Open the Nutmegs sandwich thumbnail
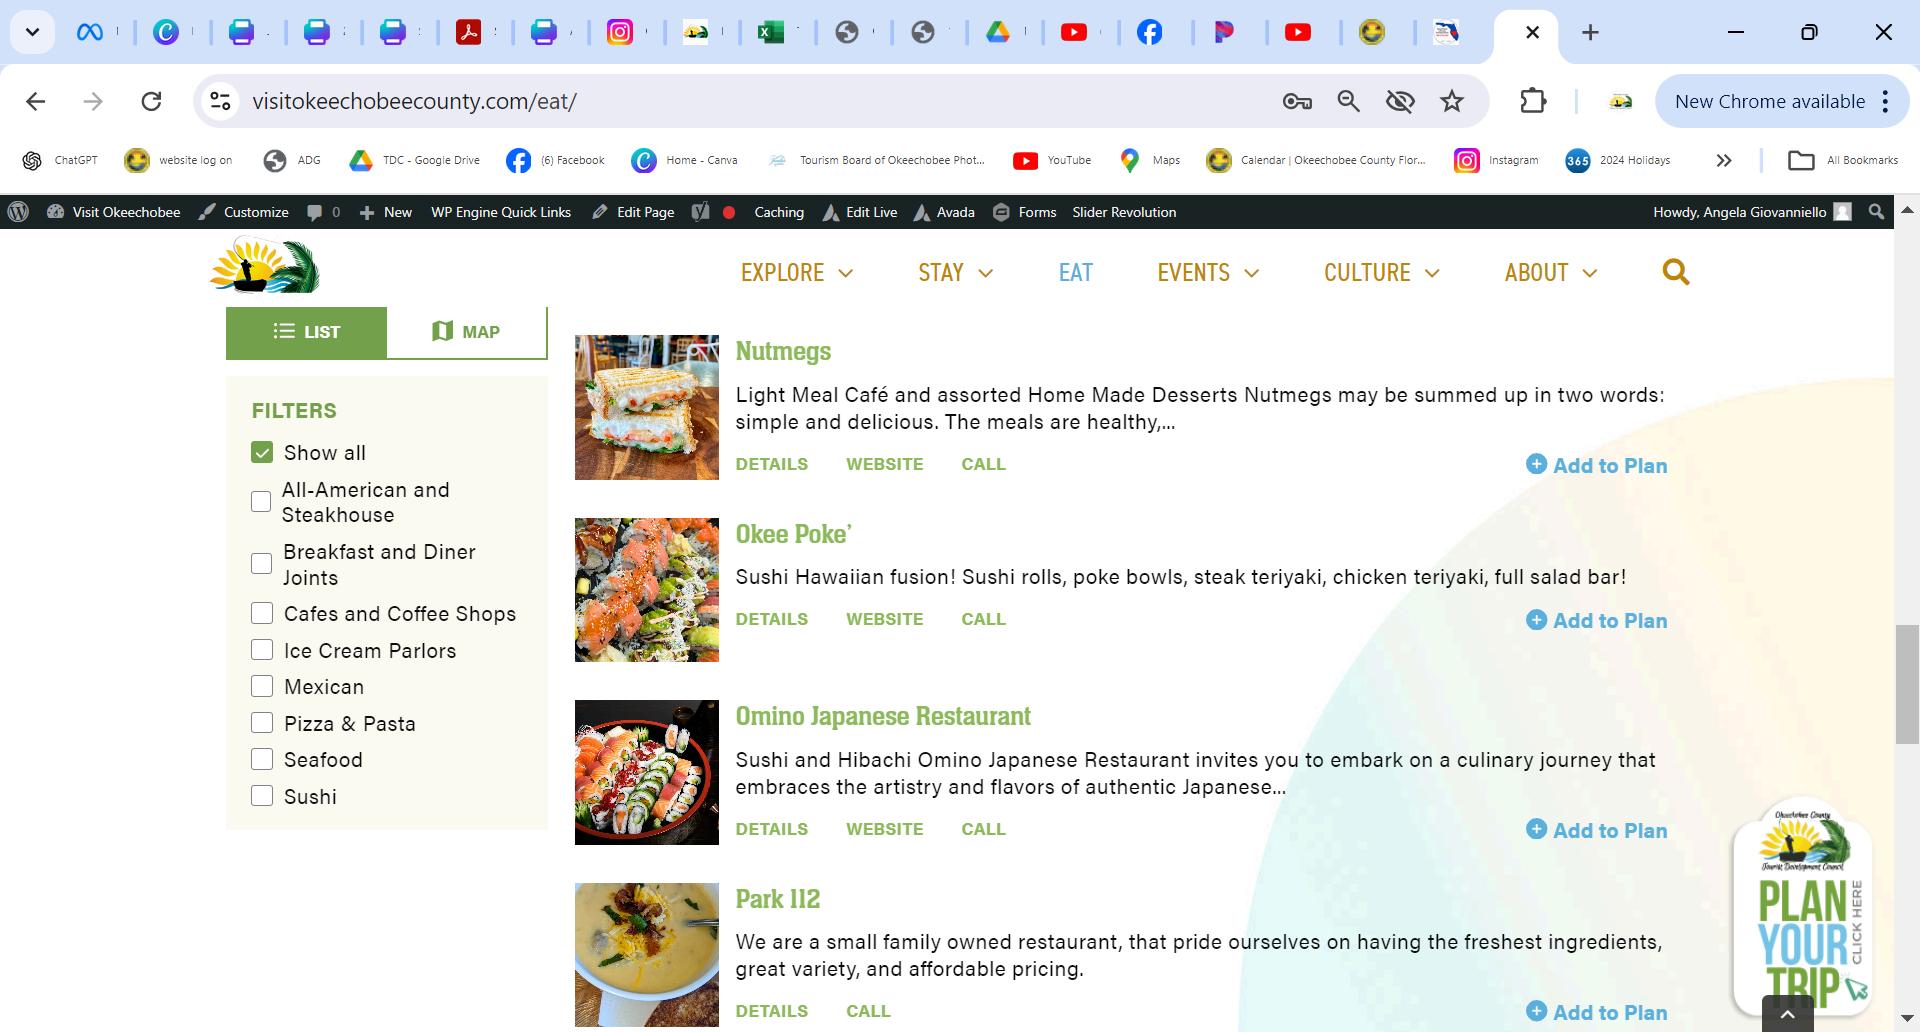 click(647, 407)
